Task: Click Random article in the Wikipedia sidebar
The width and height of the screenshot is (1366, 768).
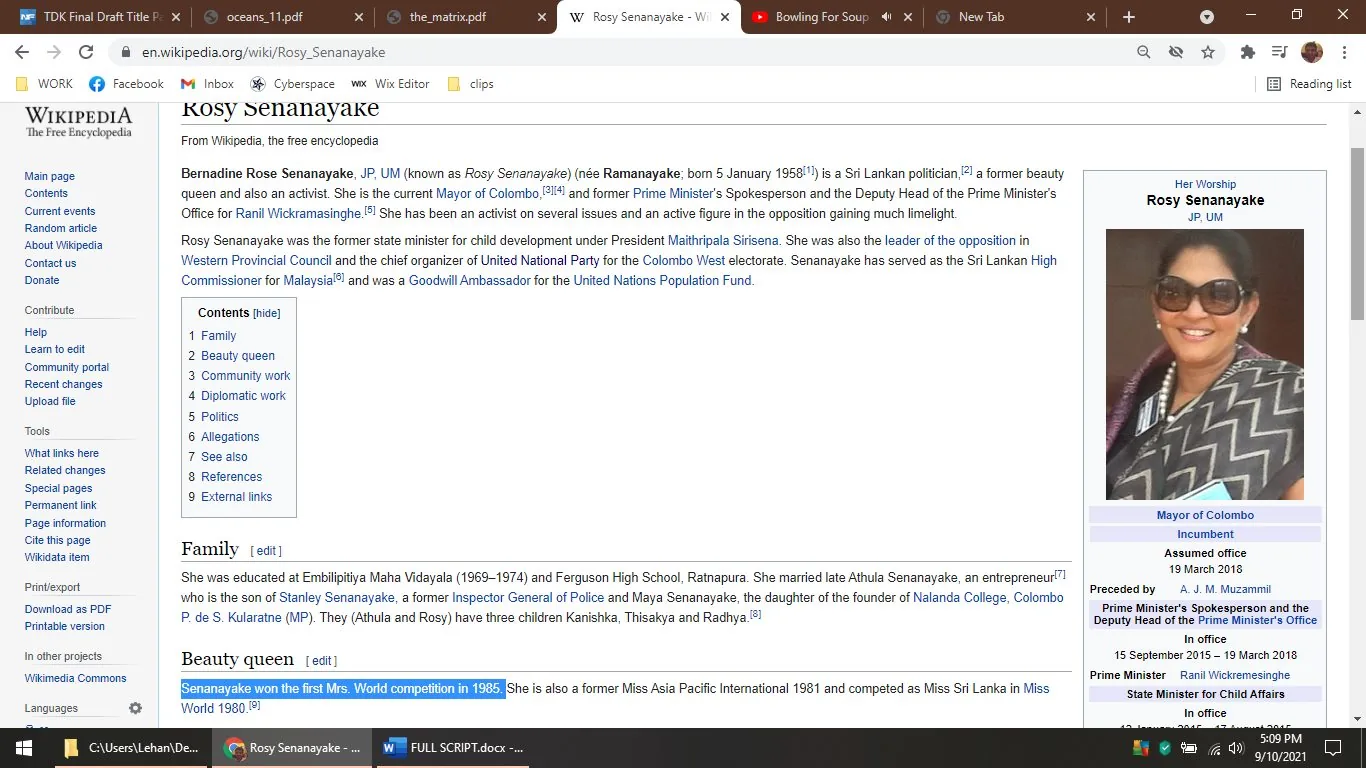Action: (60, 228)
